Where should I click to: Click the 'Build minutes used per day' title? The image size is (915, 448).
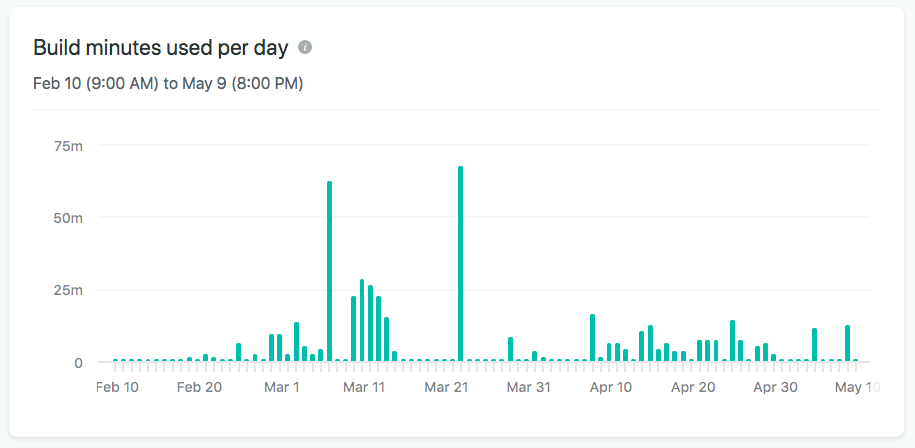161,47
